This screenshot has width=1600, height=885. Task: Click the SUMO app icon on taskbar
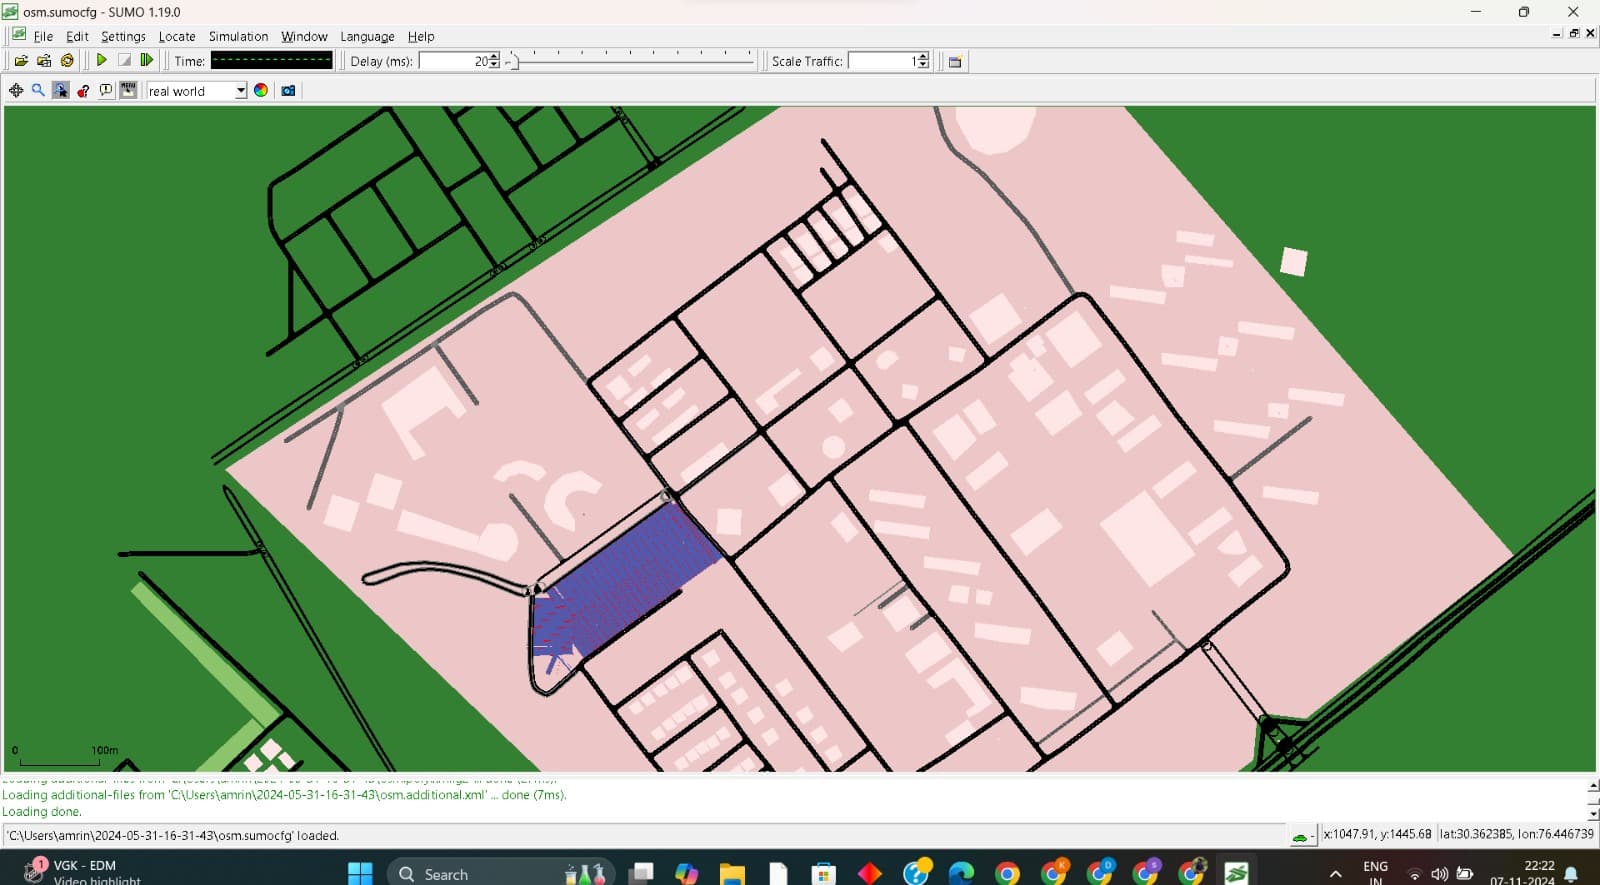point(1237,873)
